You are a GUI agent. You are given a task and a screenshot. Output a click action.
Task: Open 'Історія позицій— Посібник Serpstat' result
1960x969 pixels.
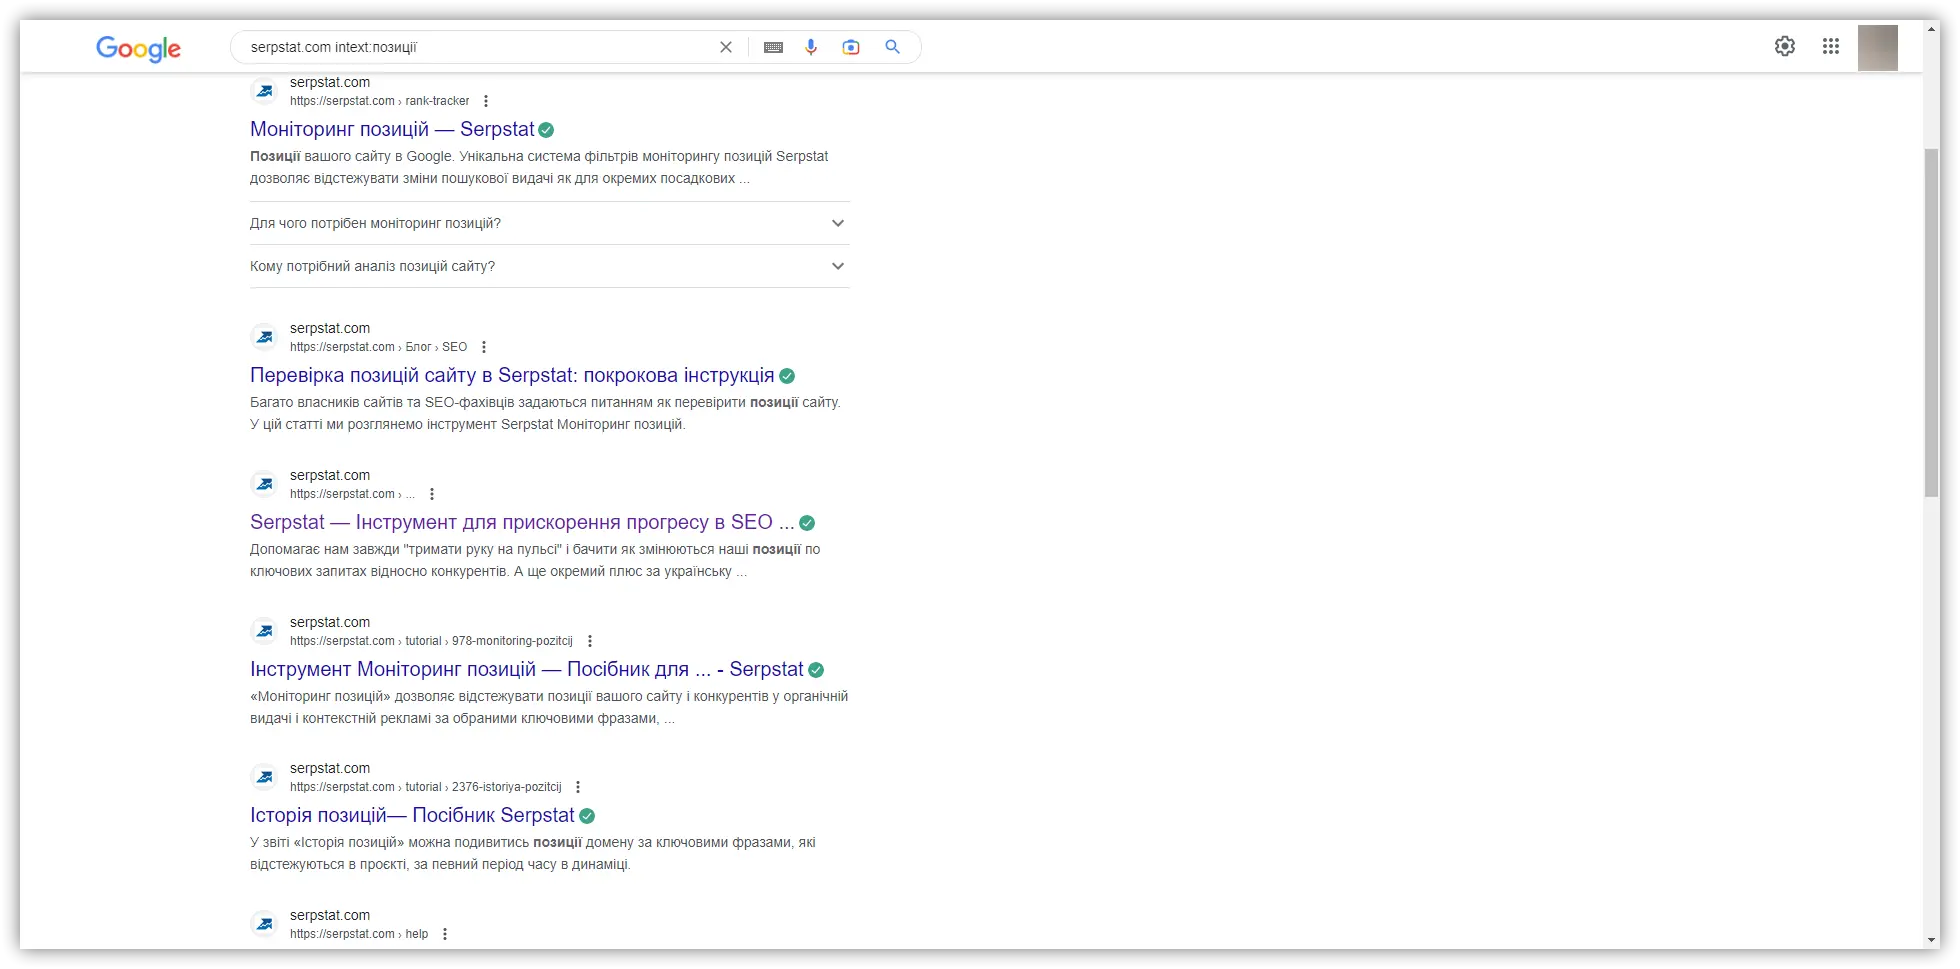(x=412, y=815)
